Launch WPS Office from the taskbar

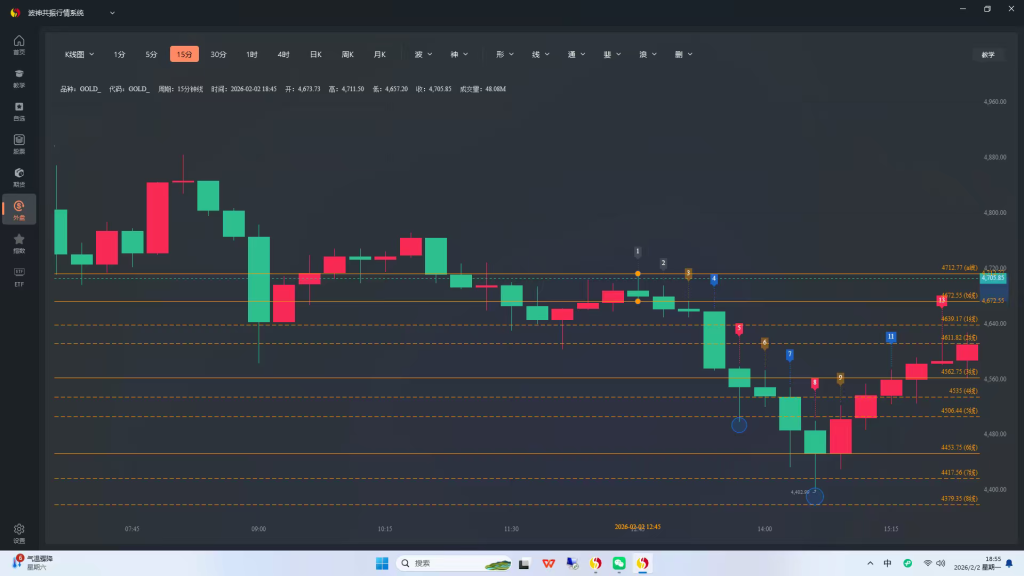click(x=549, y=563)
